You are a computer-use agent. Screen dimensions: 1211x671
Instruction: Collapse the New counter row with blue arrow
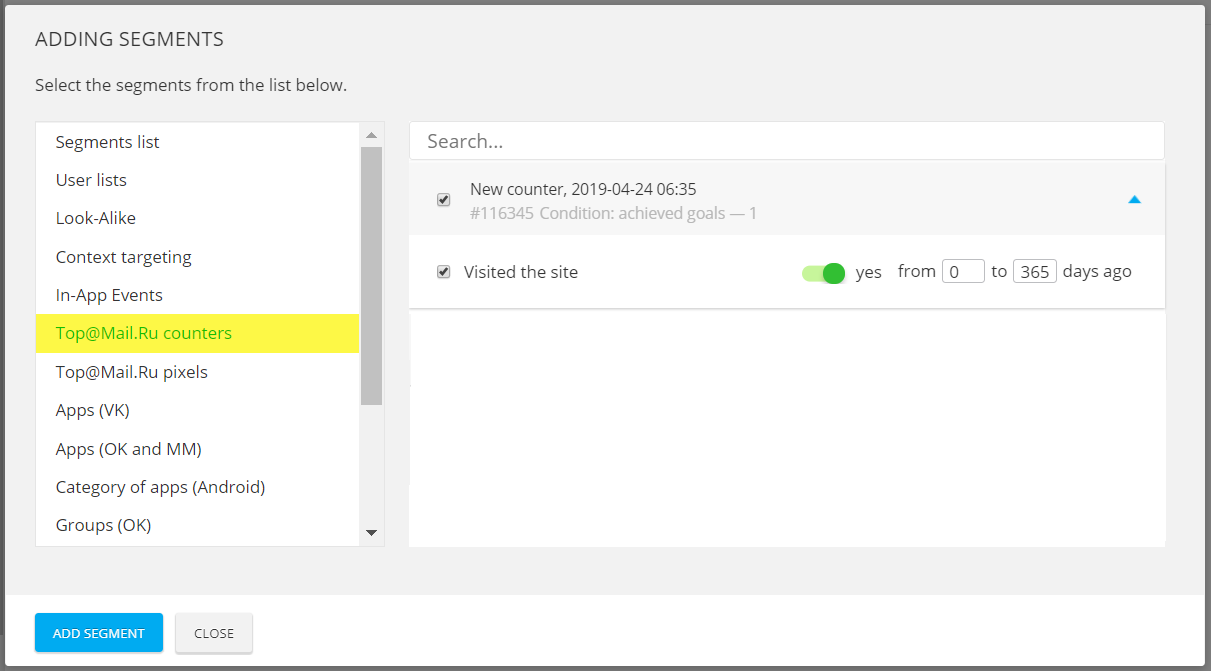tap(1133, 200)
